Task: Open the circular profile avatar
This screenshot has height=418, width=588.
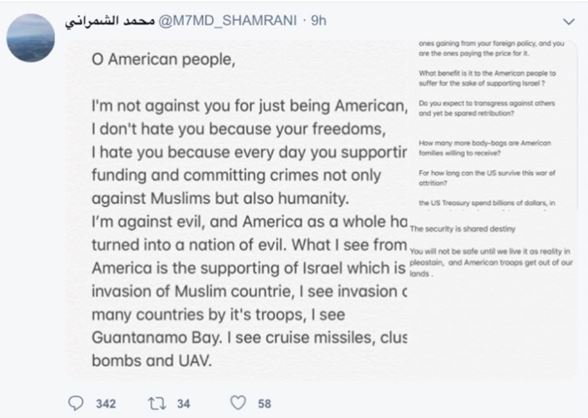Action: [31, 38]
